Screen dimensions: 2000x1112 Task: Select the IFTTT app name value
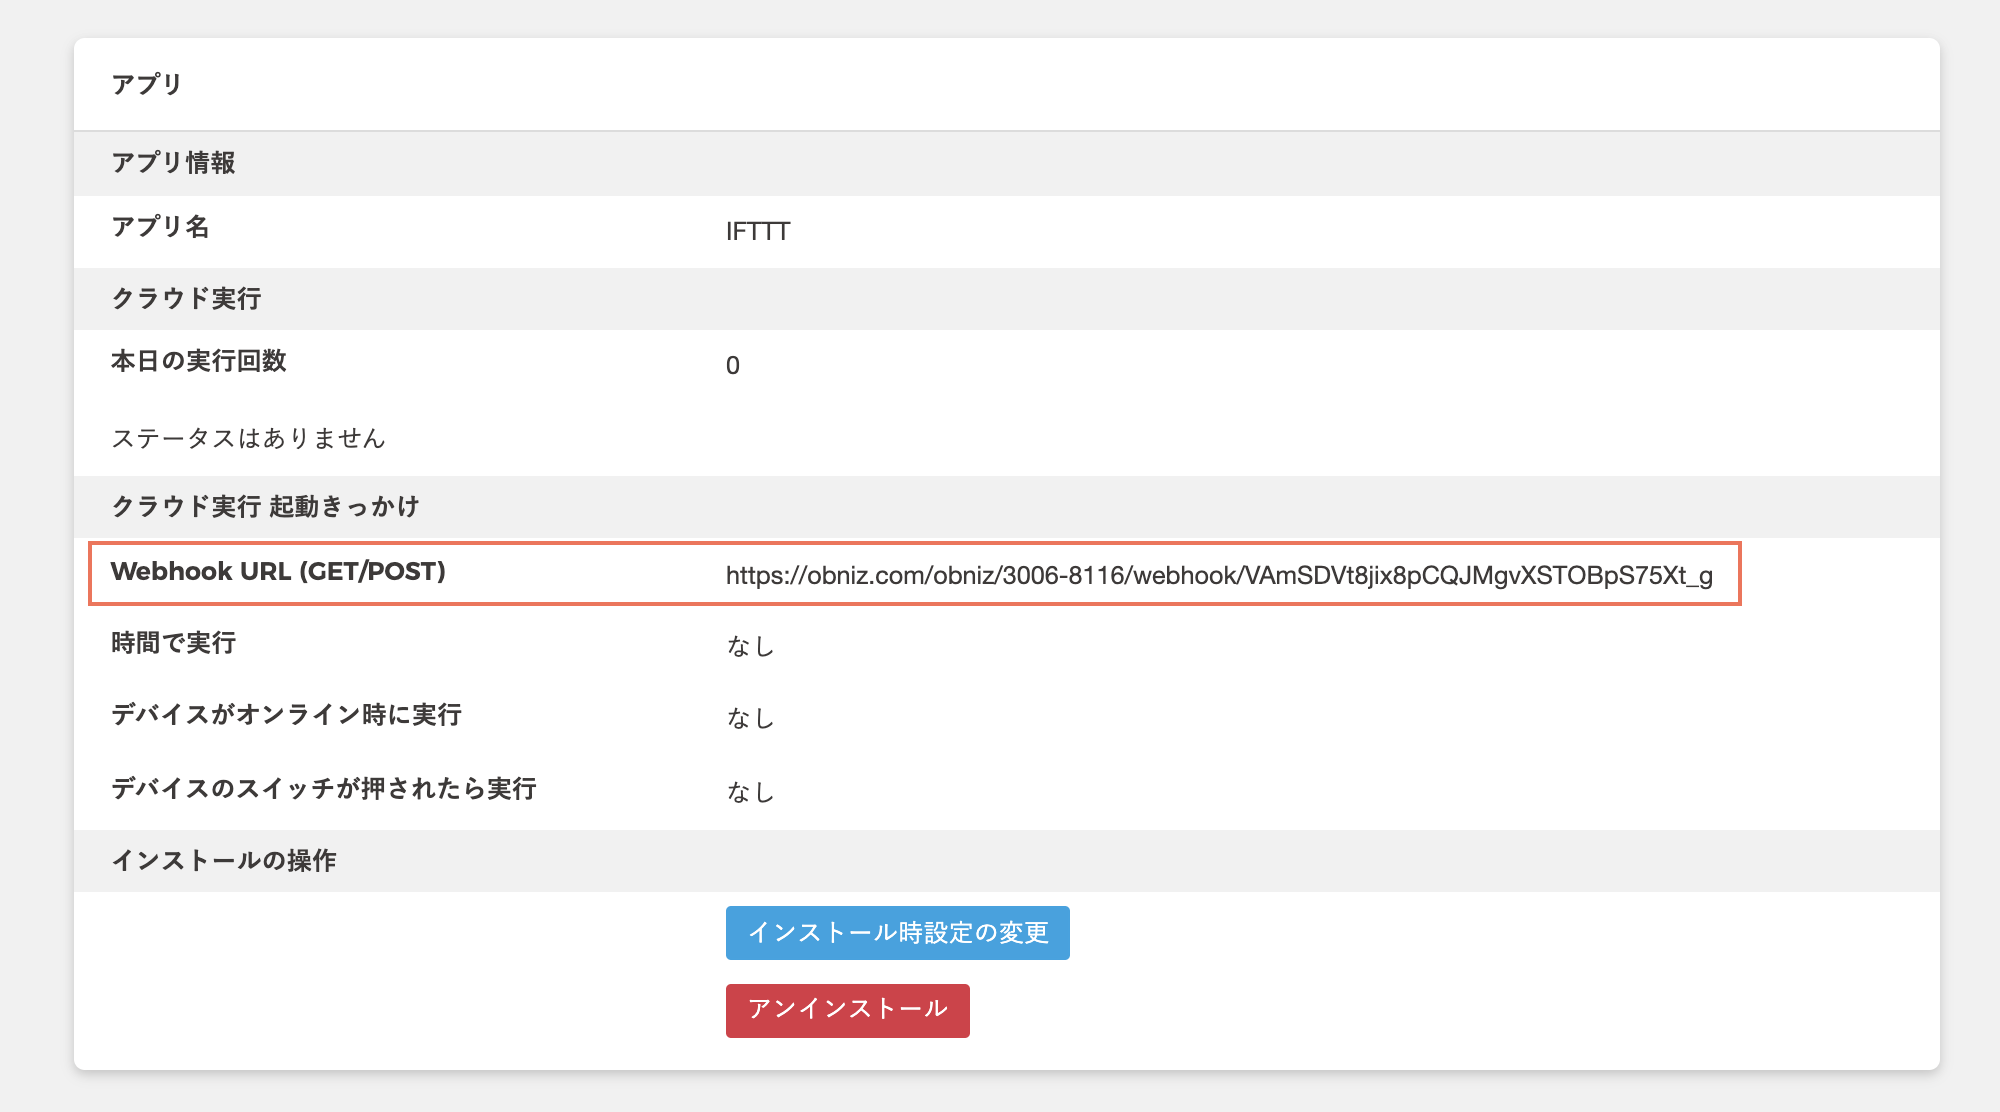757,231
